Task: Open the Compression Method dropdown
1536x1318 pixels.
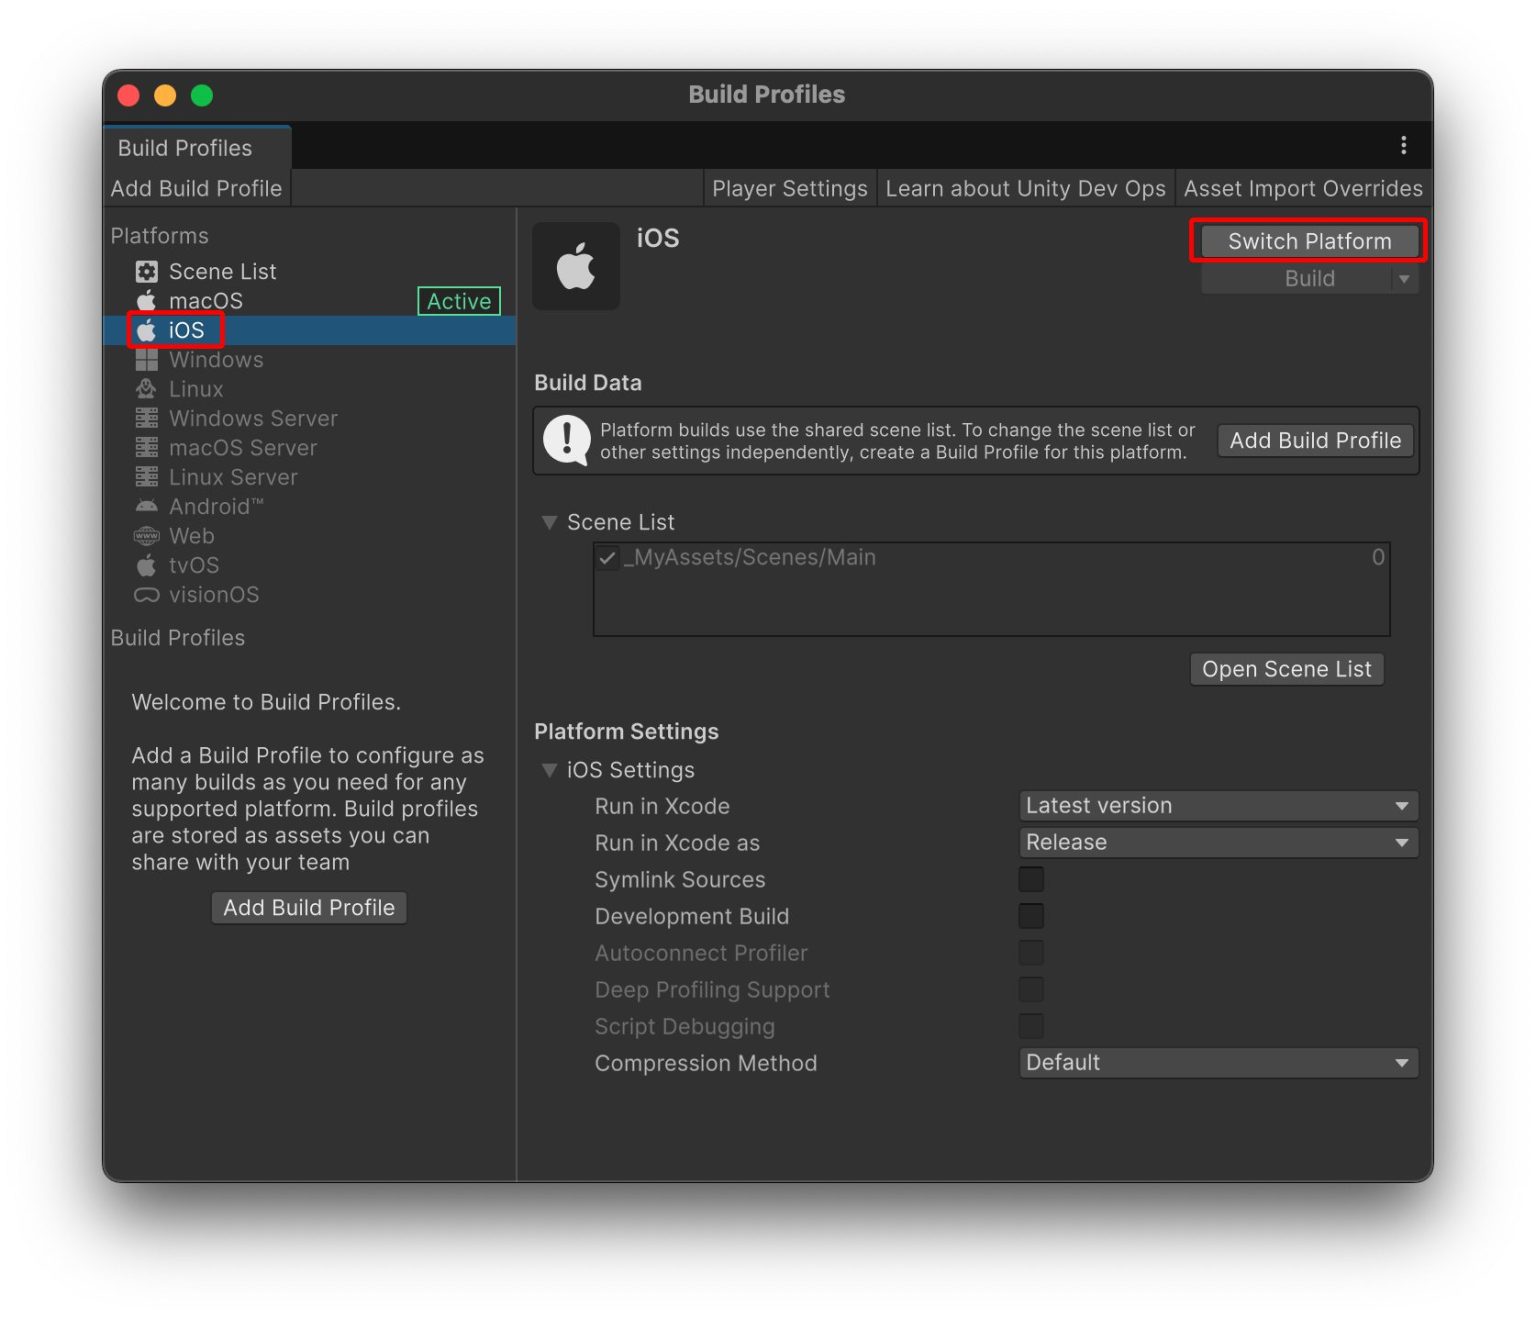Action: 1217,1062
